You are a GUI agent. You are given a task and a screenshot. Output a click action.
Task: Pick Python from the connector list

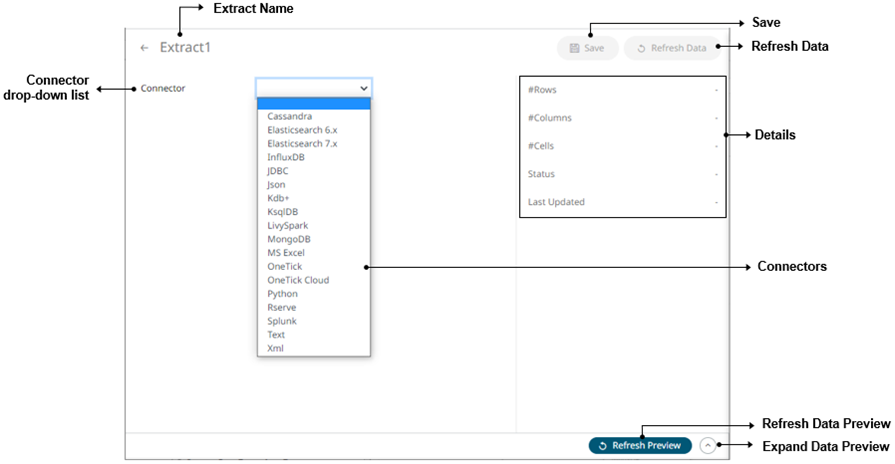pos(314,294)
